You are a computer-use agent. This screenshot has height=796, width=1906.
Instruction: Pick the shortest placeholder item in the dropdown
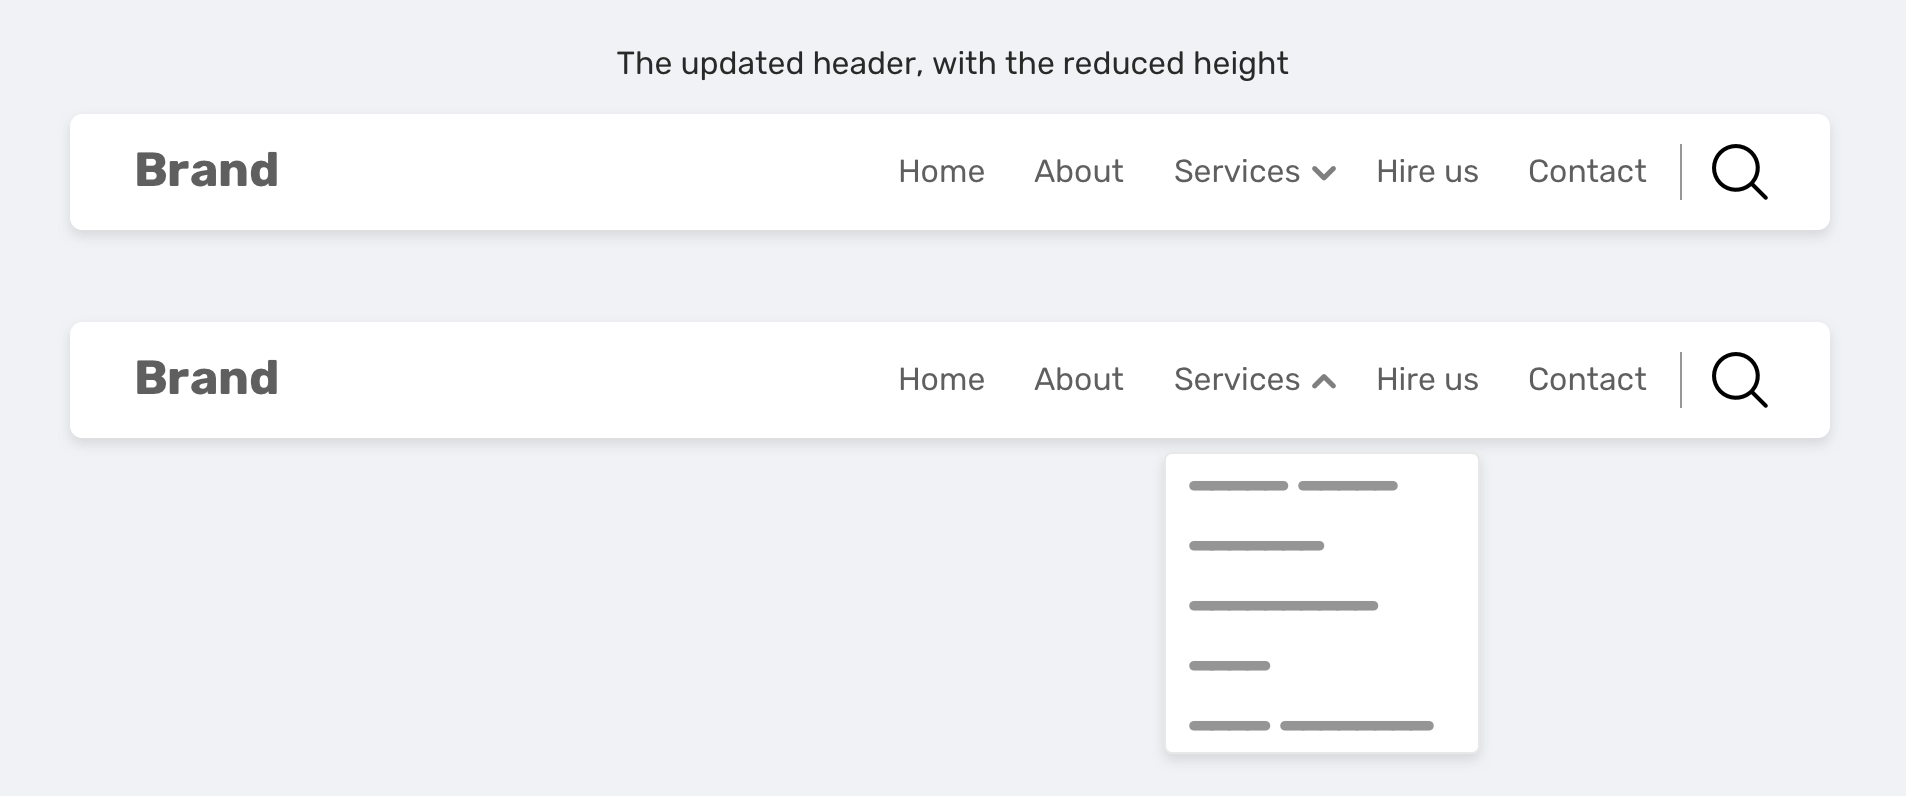[x=1229, y=666]
